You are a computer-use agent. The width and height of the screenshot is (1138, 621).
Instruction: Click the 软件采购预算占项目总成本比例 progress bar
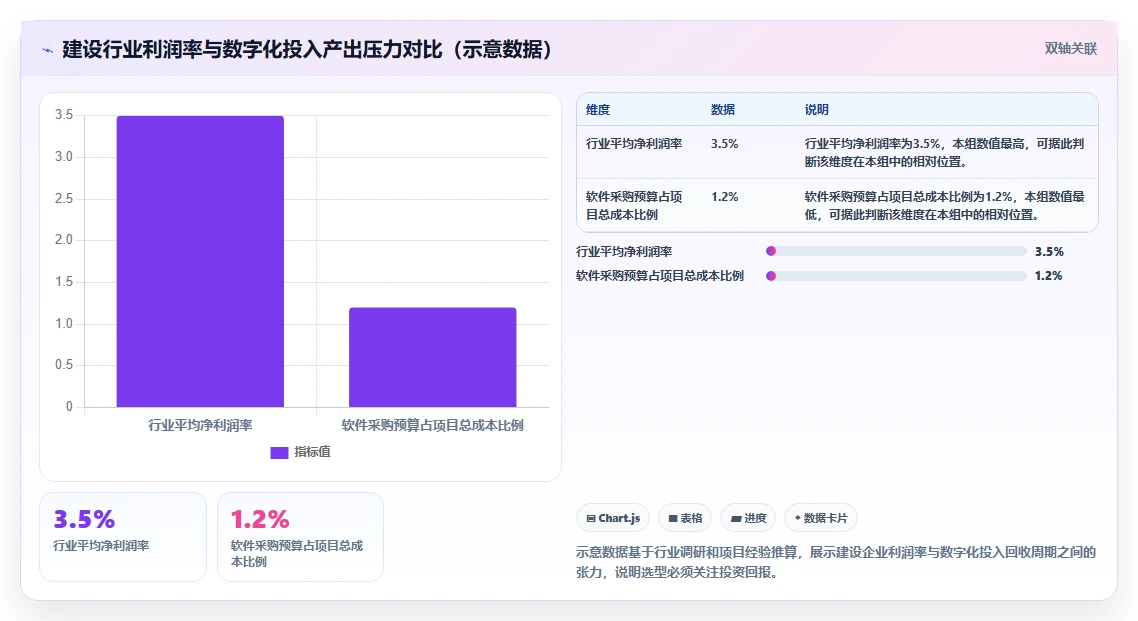coord(896,276)
